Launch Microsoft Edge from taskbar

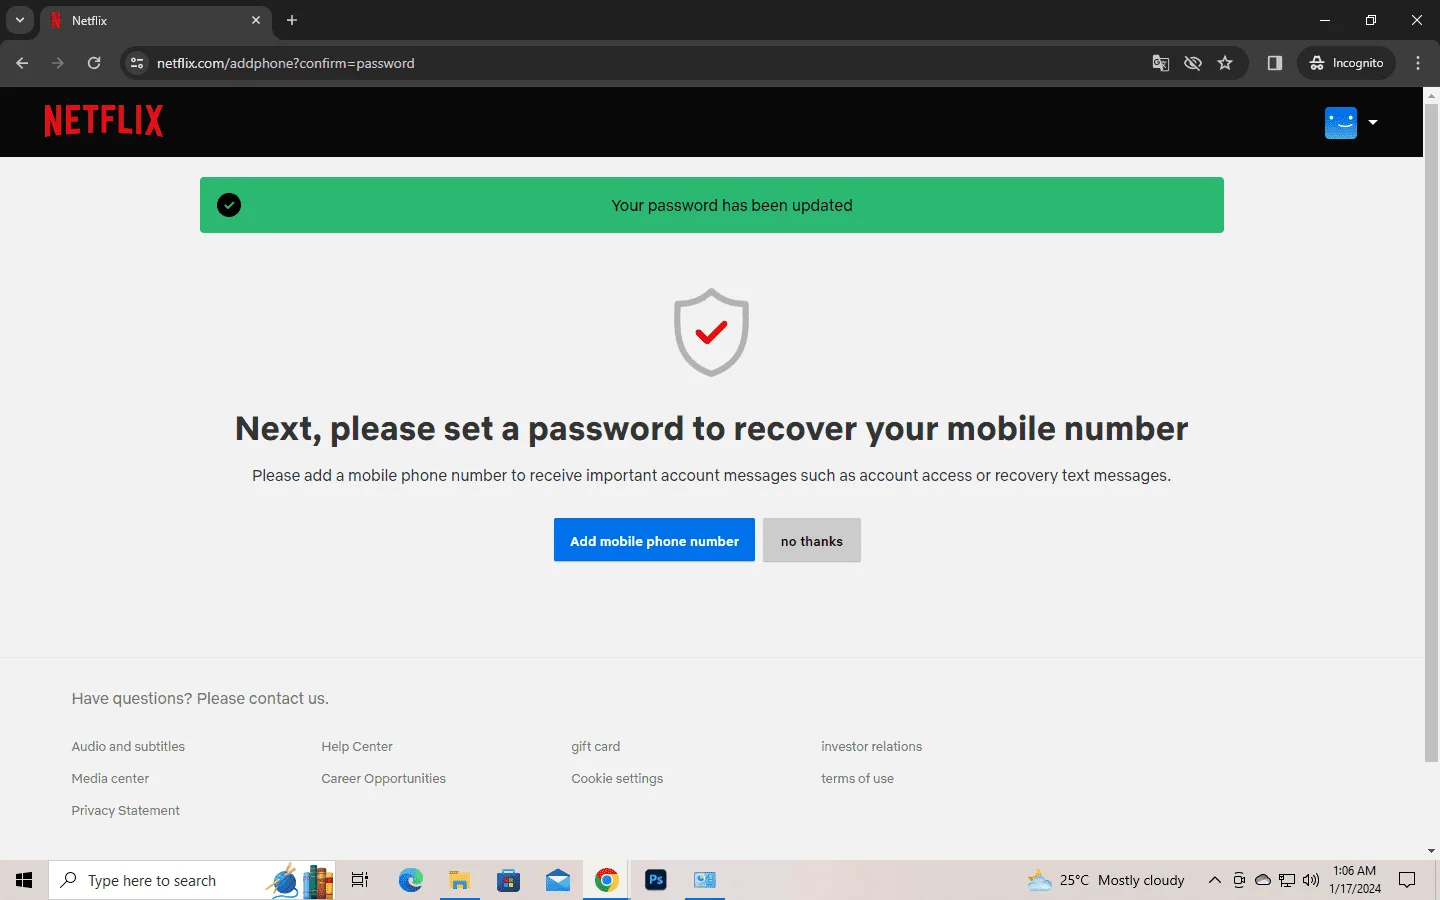pos(410,880)
